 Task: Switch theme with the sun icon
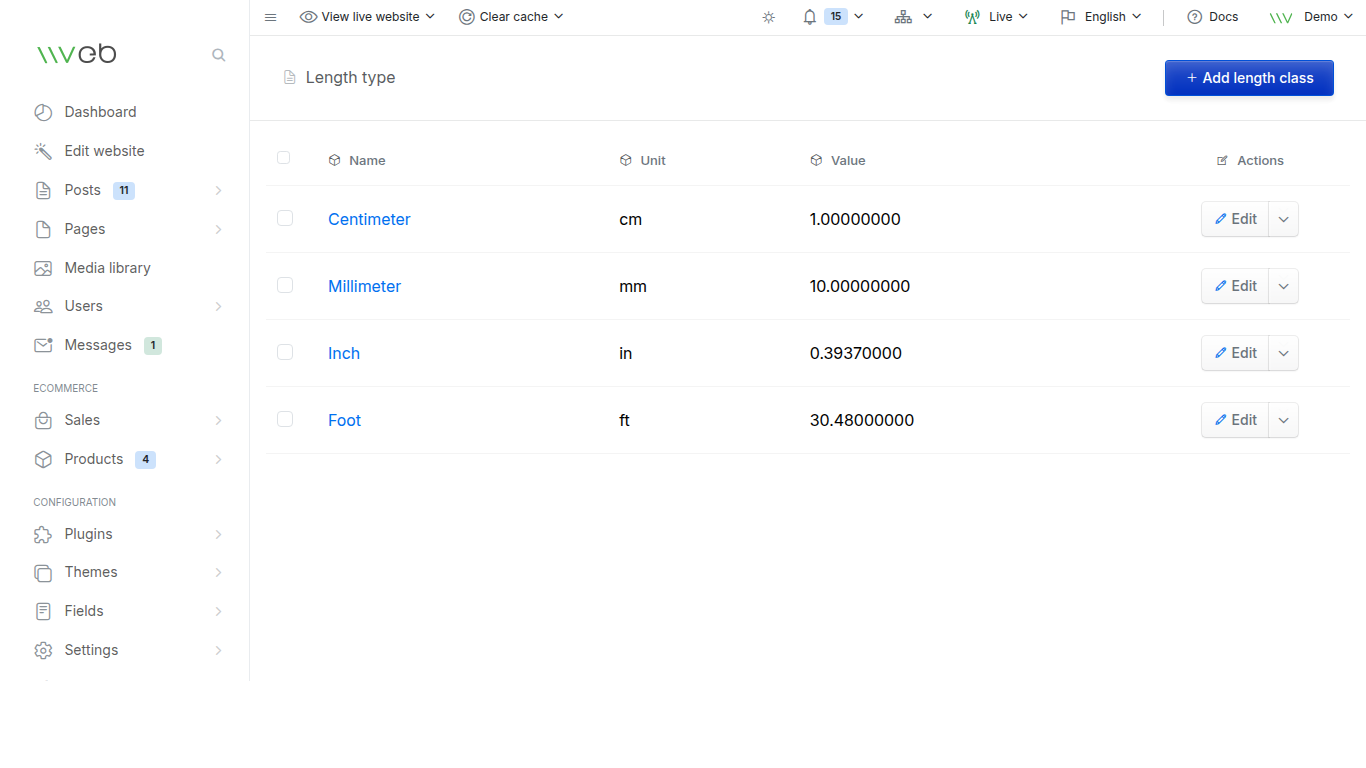[768, 17]
